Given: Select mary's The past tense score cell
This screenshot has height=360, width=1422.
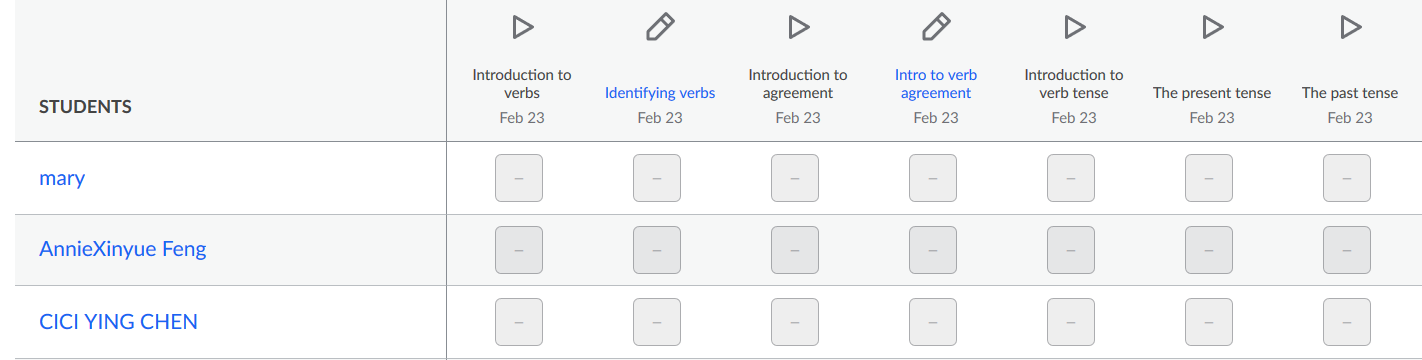Looking at the screenshot, I should point(1347,178).
